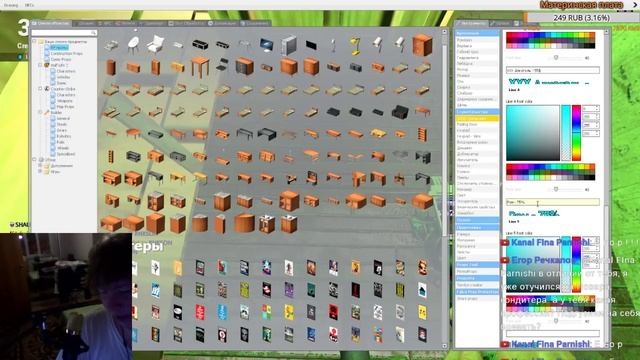Spawn the yellow desk lamp prop

pyautogui.click(x=355, y=45)
